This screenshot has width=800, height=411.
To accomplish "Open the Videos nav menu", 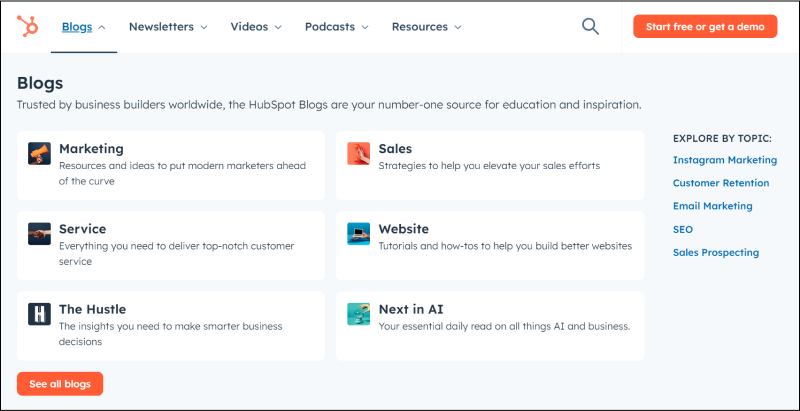I will pos(249,27).
